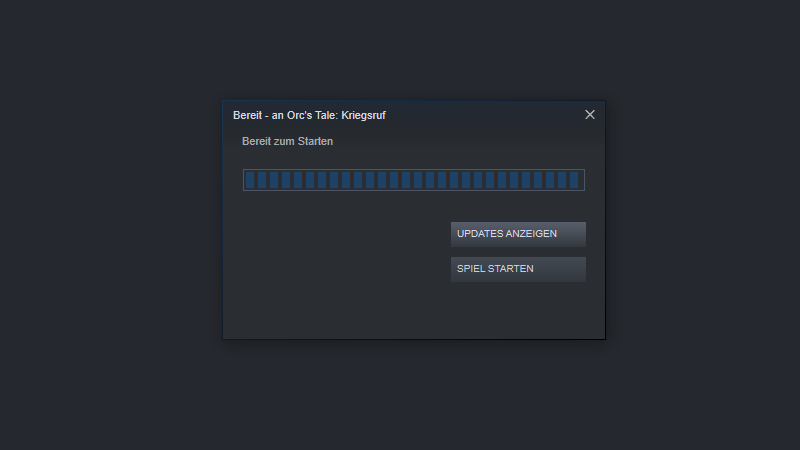Click the title bar between title and close icon
800x450 pixels.
pos(485,115)
